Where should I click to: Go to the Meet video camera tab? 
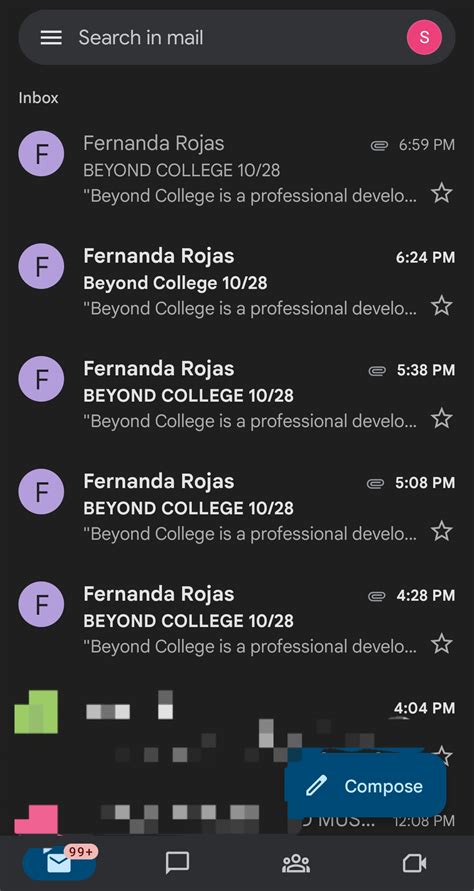pos(414,864)
